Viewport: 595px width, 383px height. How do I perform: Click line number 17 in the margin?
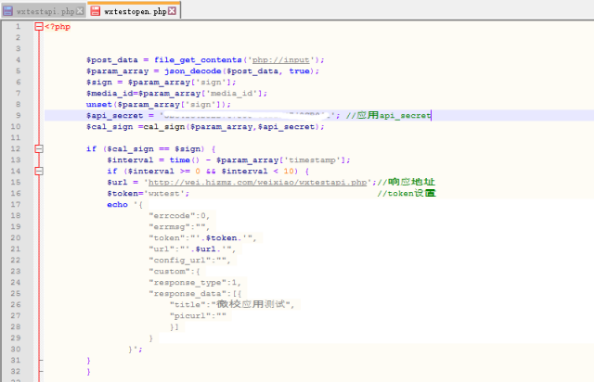(16, 205)
